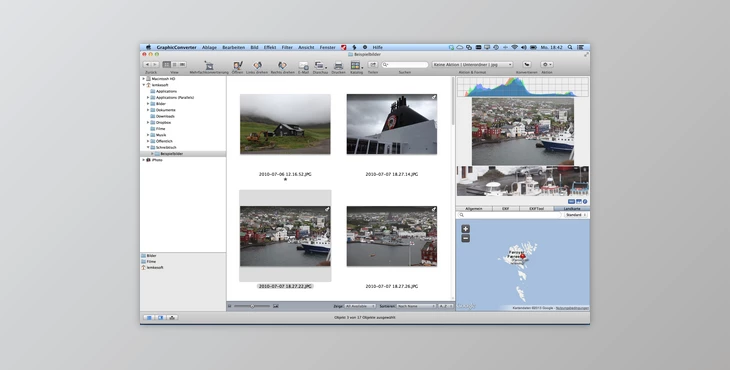Expand the Macintosh HD tree node
The height and width of the screenshot is (370, 730).
point(143,79)
